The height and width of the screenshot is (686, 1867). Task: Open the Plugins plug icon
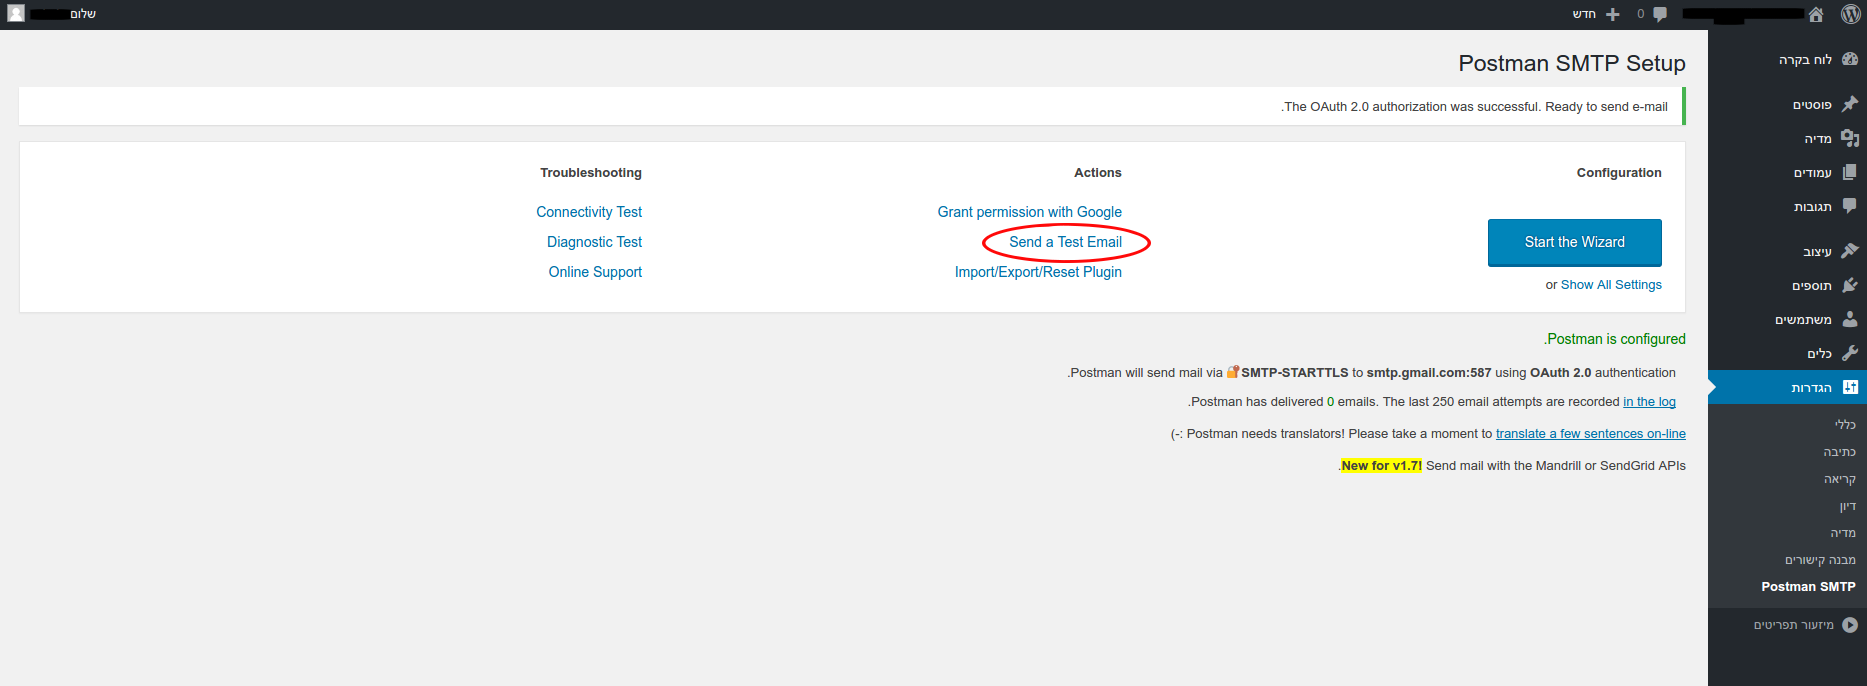(1850, 286)
